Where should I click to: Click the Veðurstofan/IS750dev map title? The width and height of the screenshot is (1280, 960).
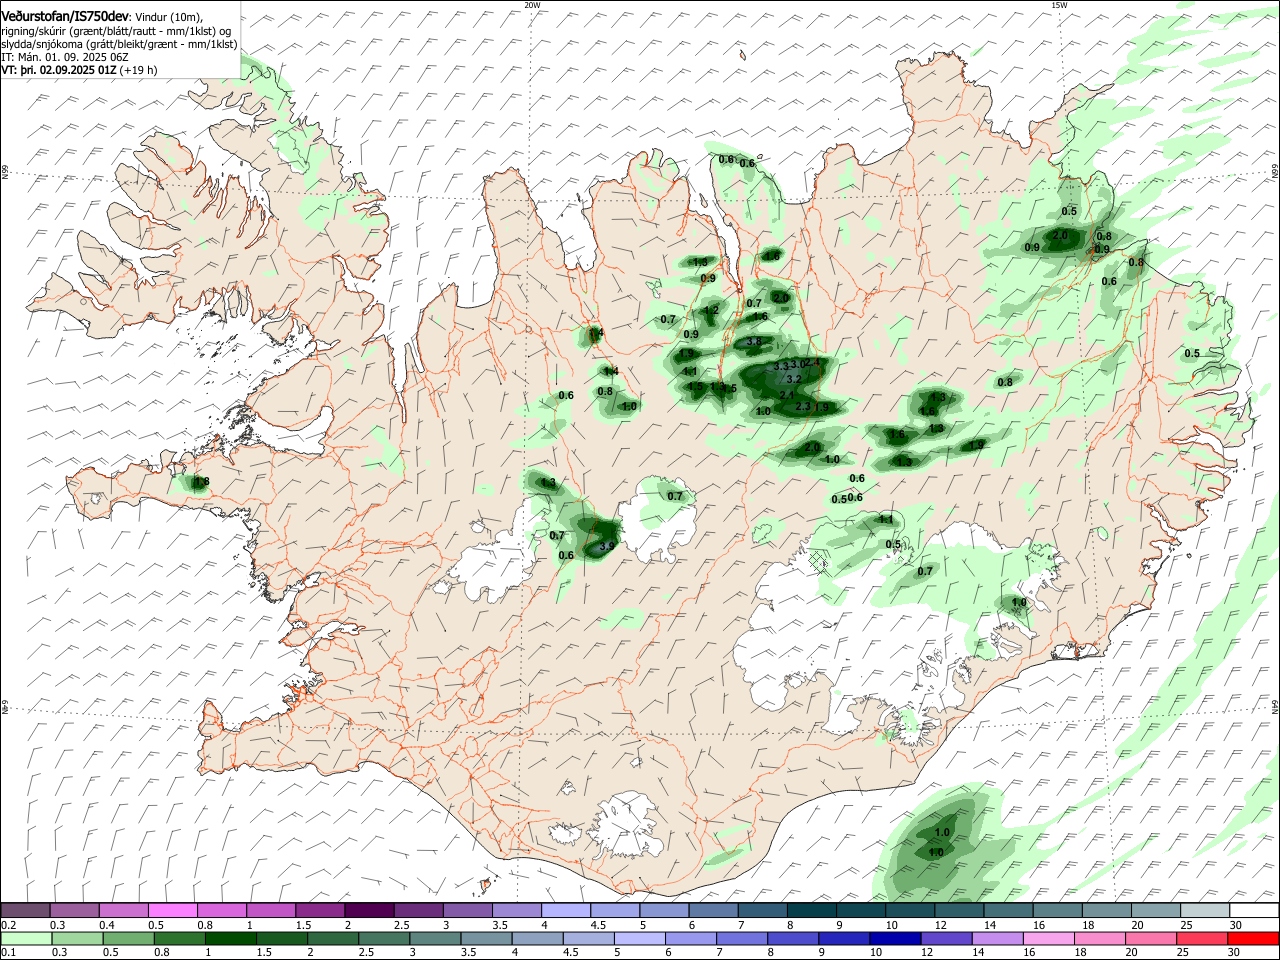click(65, 16)
